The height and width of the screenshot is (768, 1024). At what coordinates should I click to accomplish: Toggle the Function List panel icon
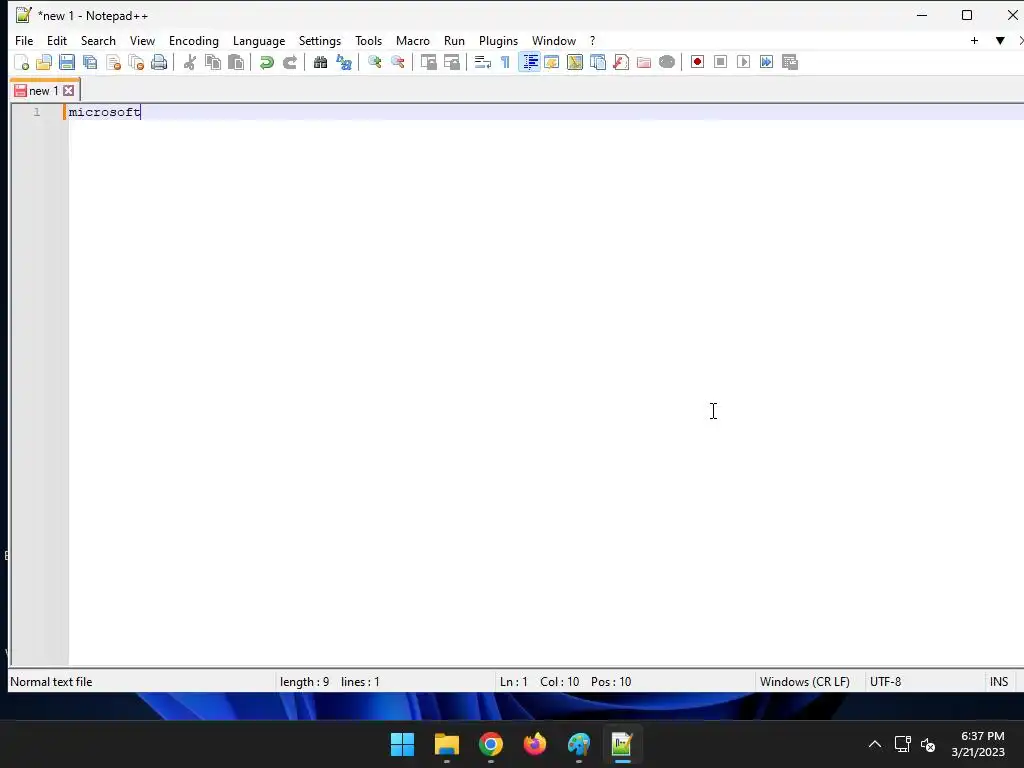pyautogui.click(x=621, y=62)
